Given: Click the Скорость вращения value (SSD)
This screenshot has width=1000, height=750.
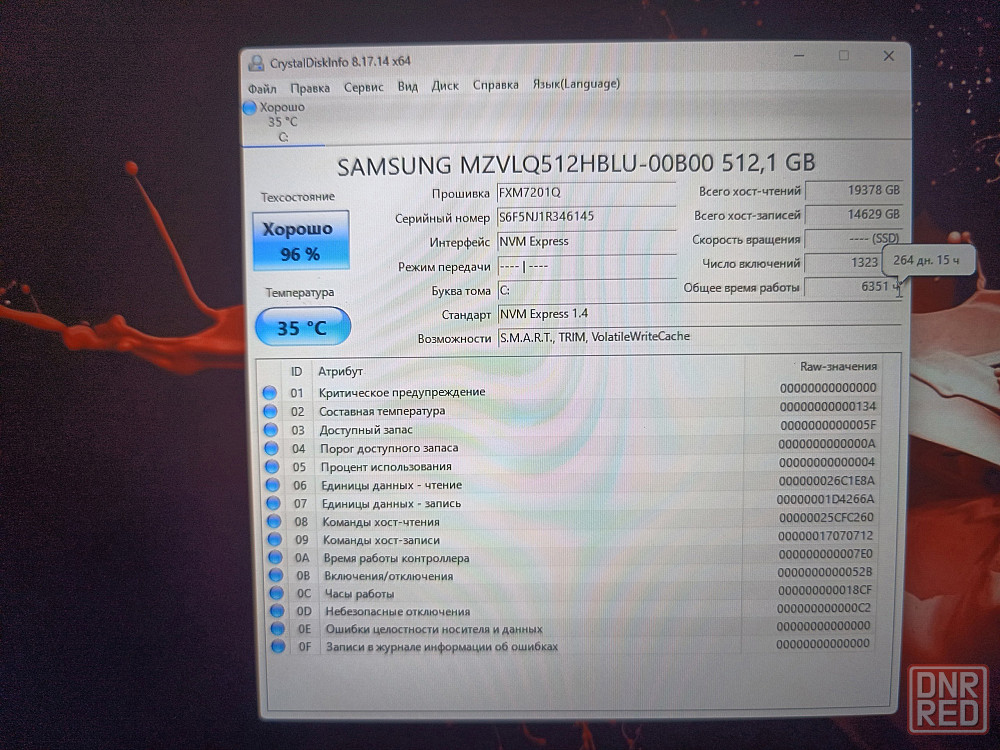Looking at the screenshot, I should tap(853, 239).
